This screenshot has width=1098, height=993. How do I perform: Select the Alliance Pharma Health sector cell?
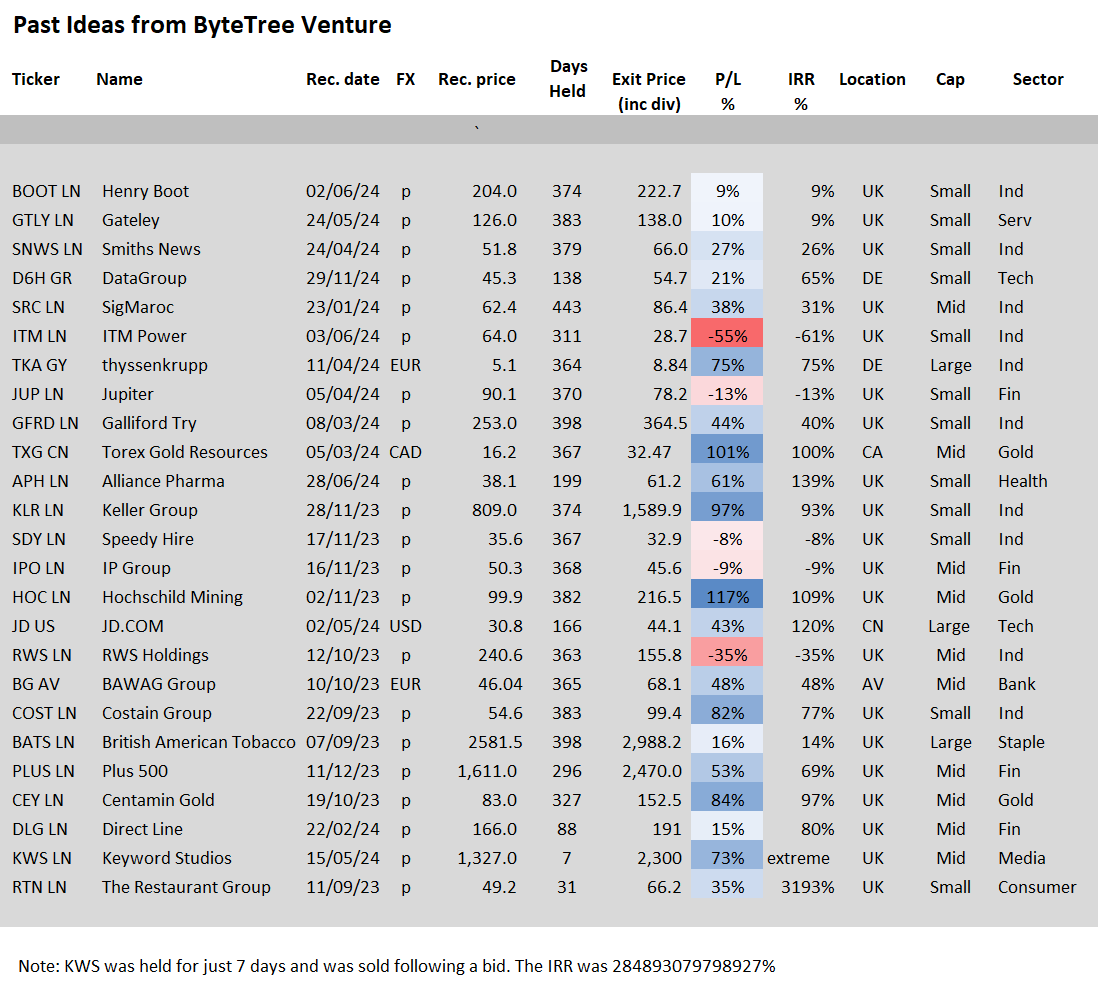click(x=1022, y=481)
